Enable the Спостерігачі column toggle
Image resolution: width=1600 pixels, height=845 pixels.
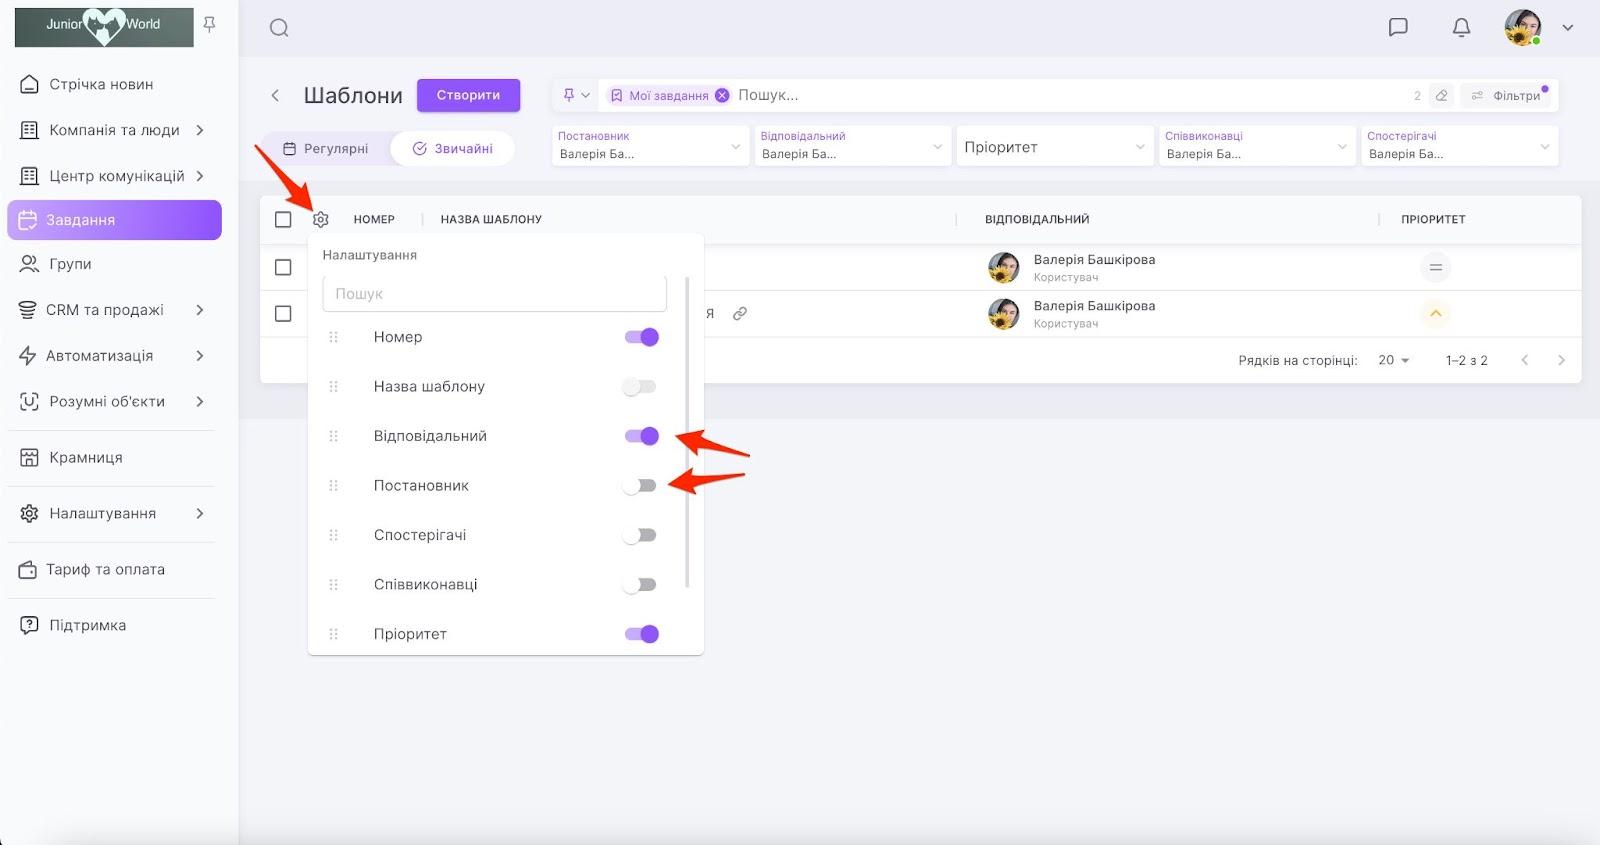[639, 535]
